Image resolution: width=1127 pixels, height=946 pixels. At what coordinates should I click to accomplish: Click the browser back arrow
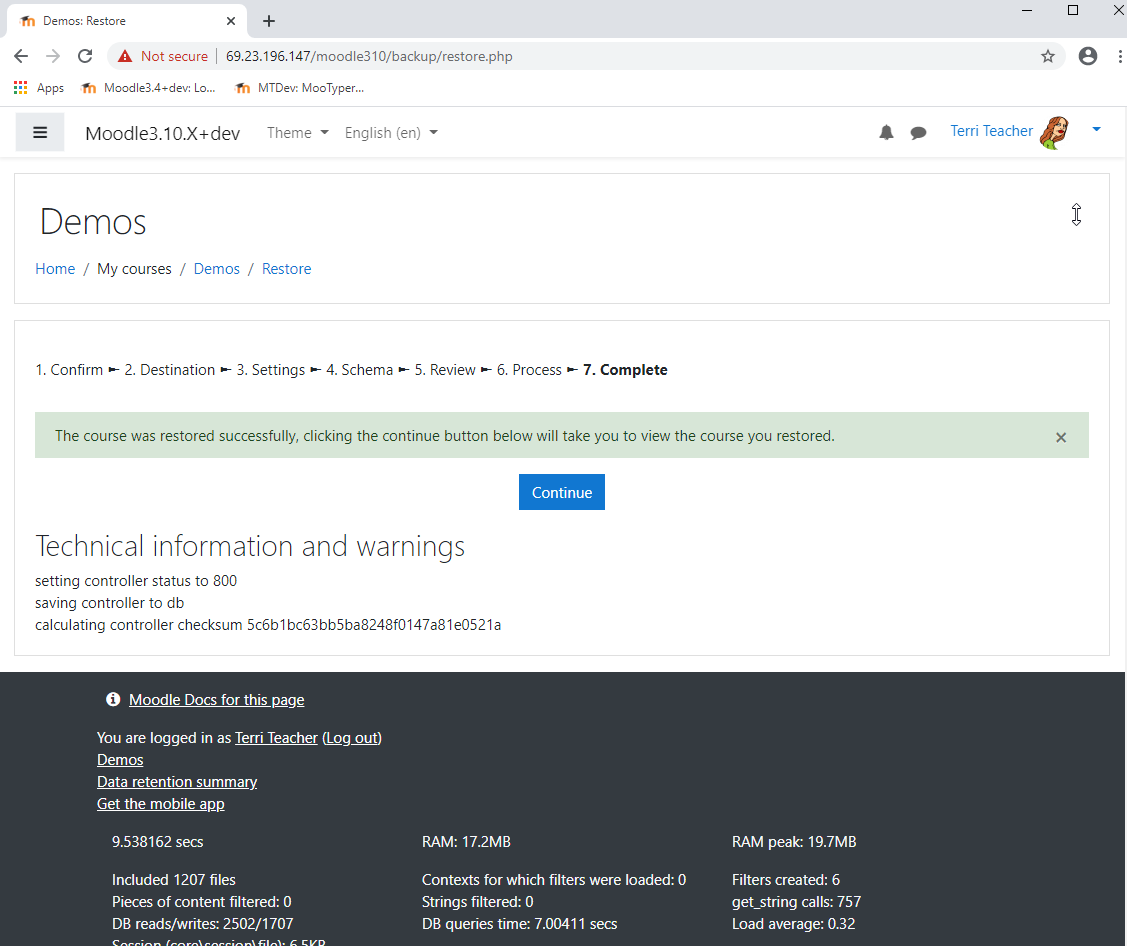(x=21, y=56)
